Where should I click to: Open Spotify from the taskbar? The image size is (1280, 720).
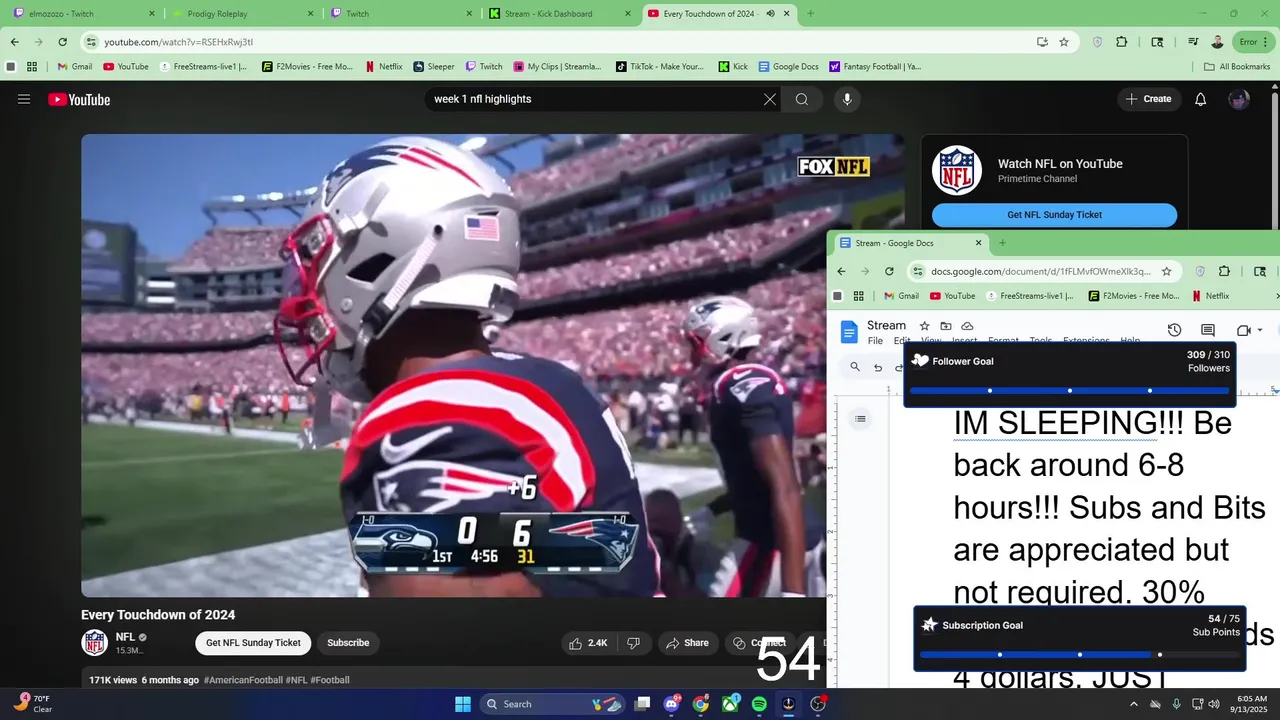pyautogui.click(x=759, y=704)
